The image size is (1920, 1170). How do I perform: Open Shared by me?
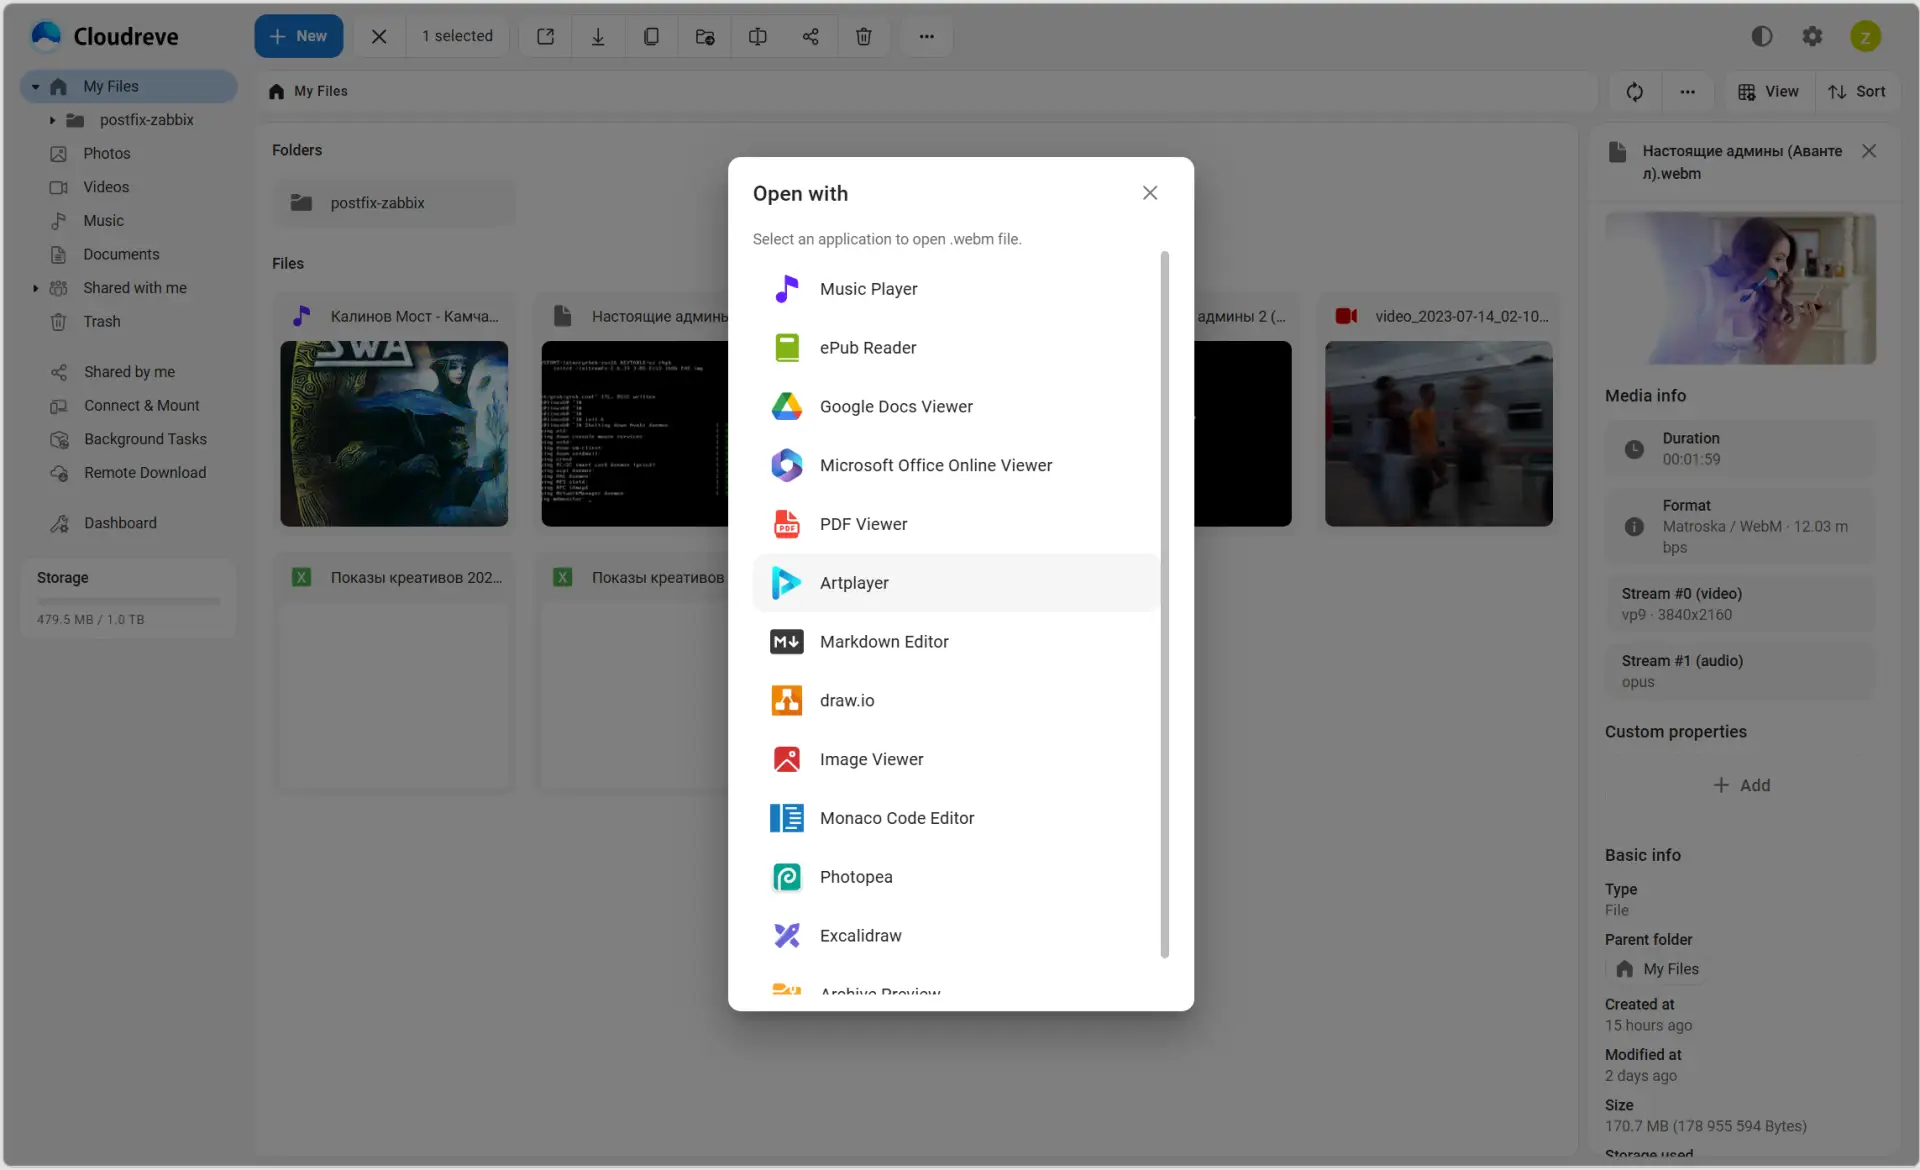coord(129,372)
